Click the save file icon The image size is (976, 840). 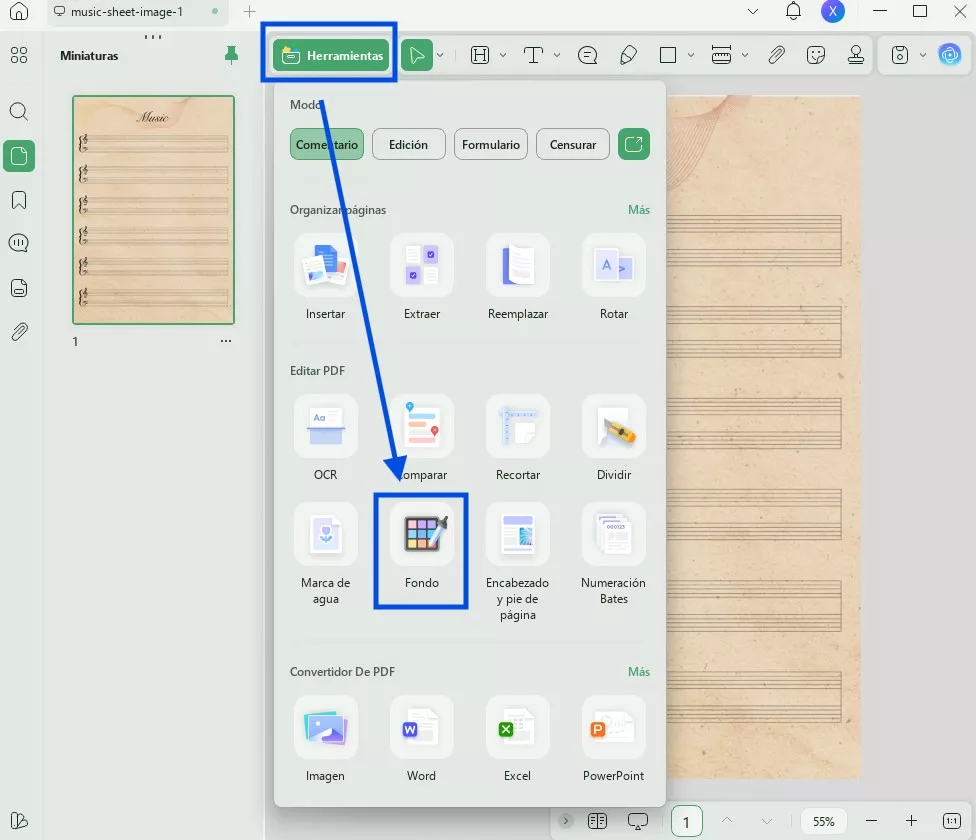point(900,55)
